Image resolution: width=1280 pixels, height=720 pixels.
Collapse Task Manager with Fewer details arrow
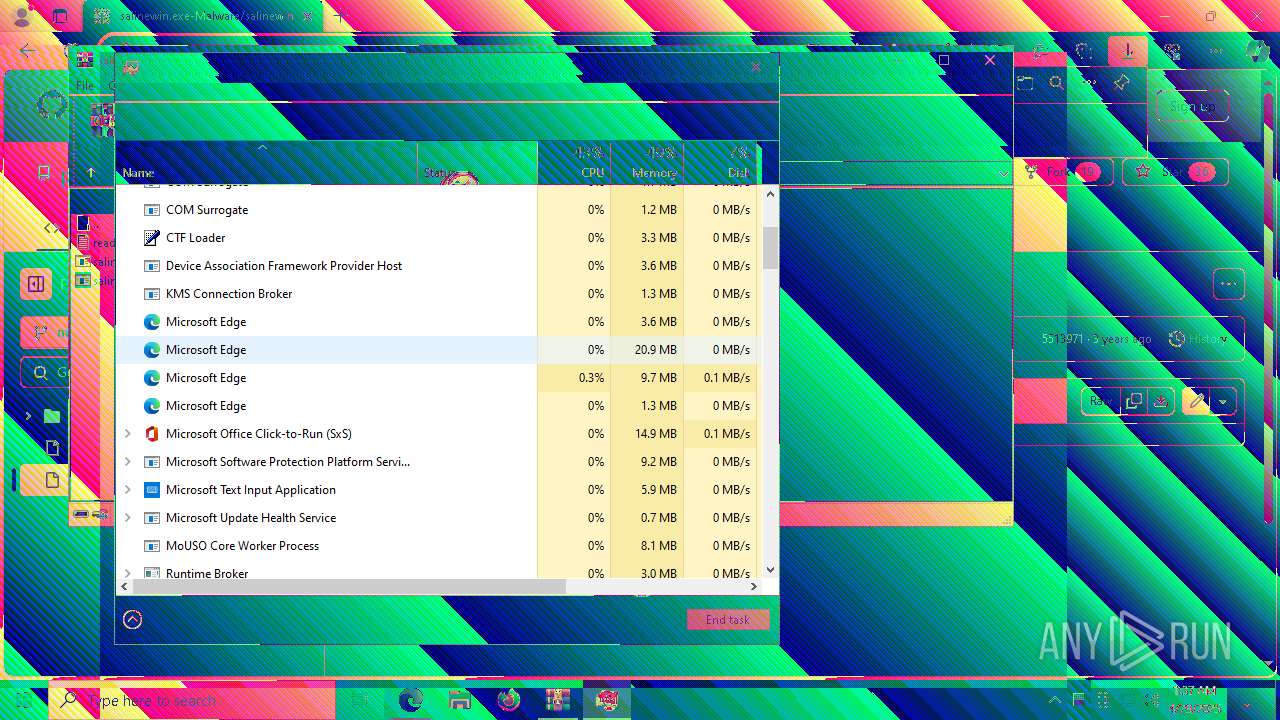click(132, 620)
